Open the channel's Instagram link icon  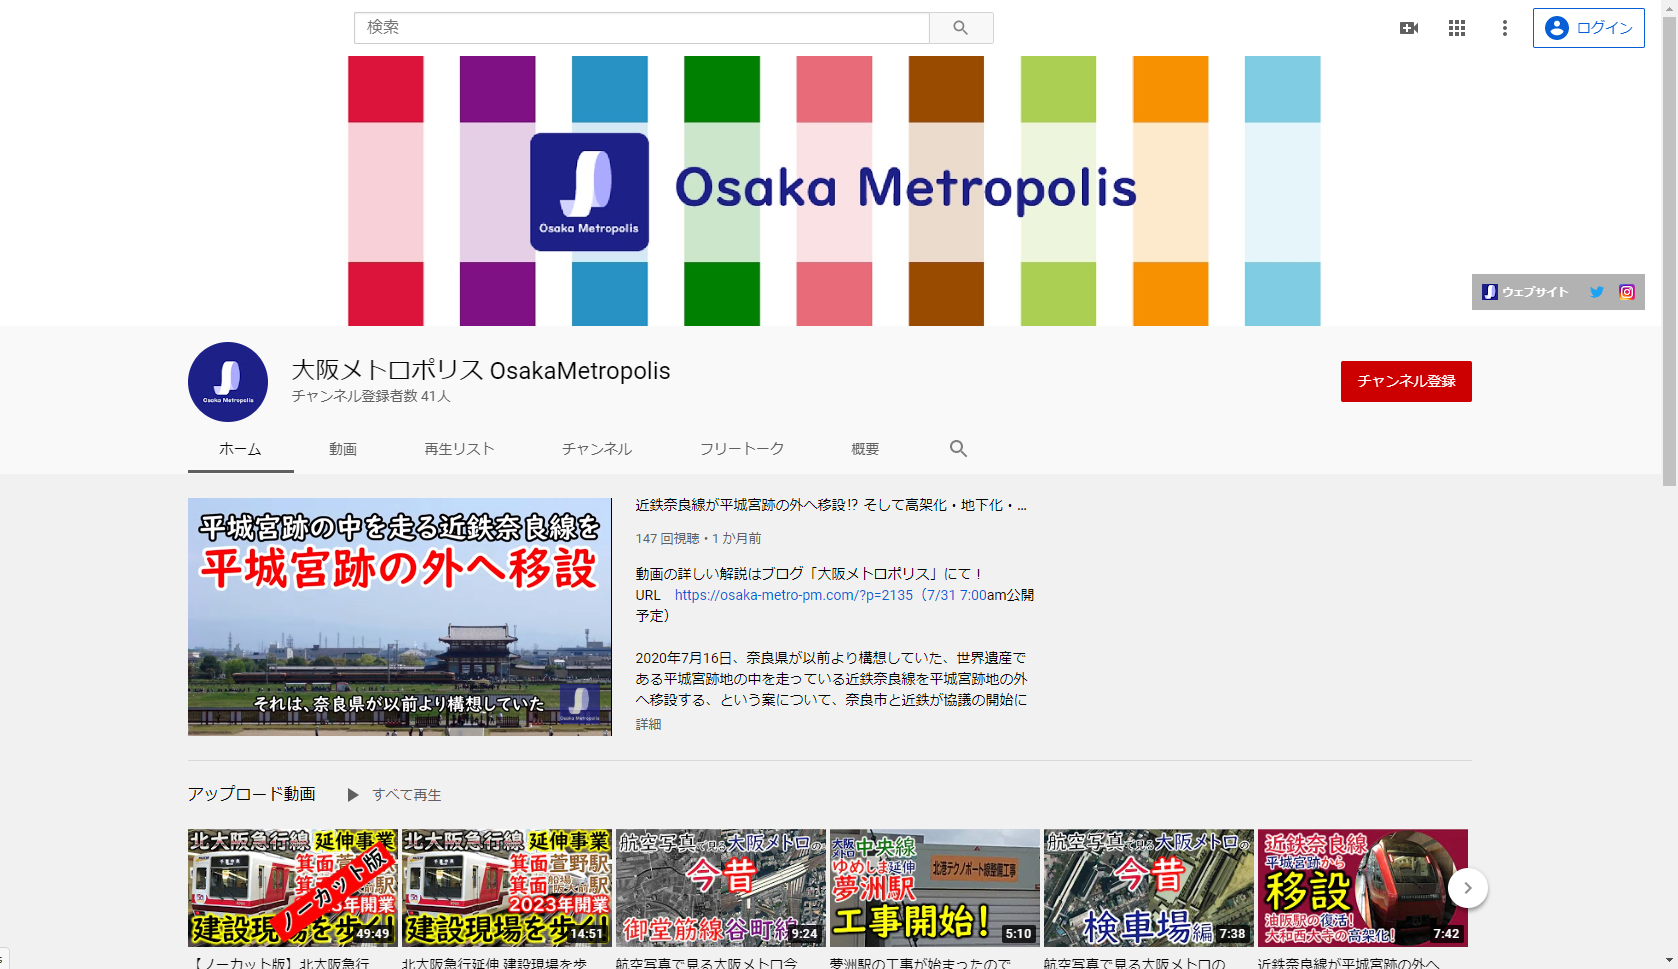(x=1627, y=292)
